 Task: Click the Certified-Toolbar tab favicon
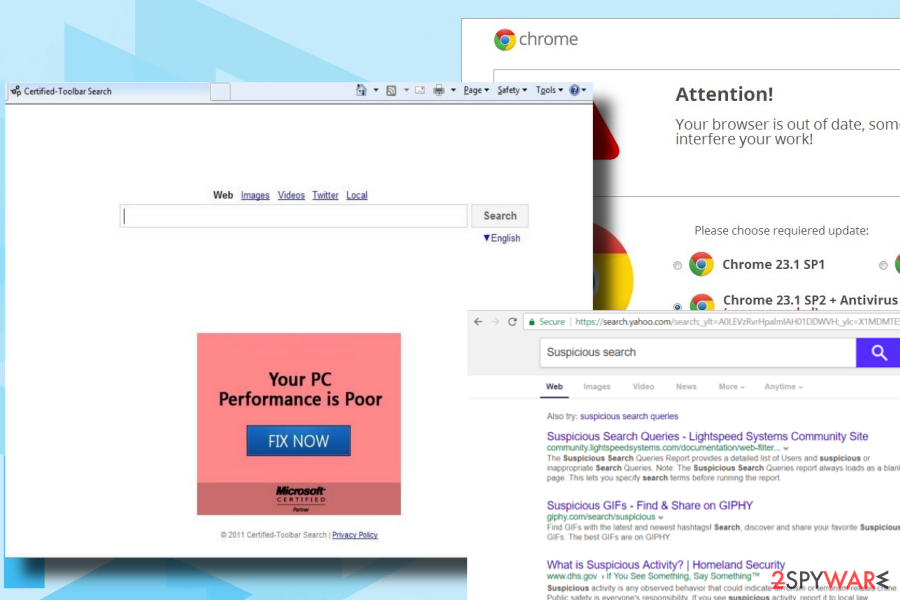pos(16,91)
